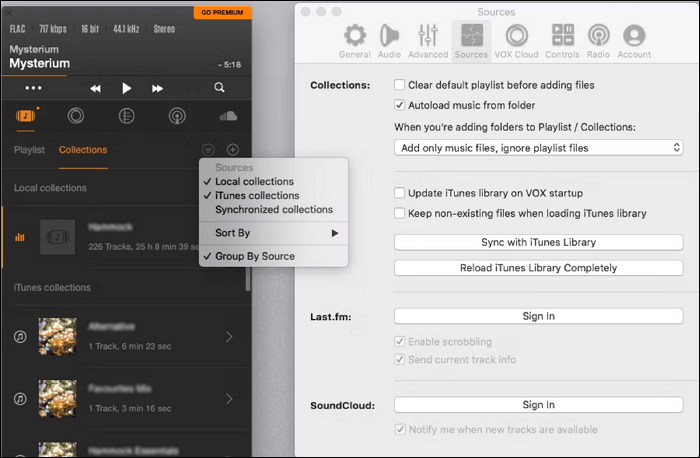Open the Advanced preferences pane
This screenshot has width=700, height=458.
coord(428,40)
